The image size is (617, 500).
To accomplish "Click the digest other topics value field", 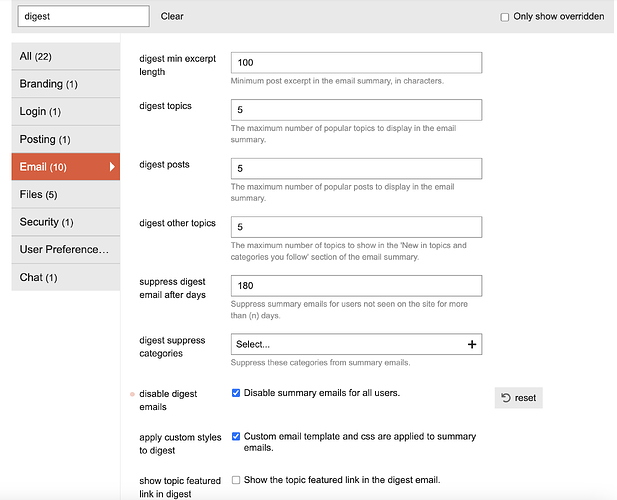I will pos(356,227).
